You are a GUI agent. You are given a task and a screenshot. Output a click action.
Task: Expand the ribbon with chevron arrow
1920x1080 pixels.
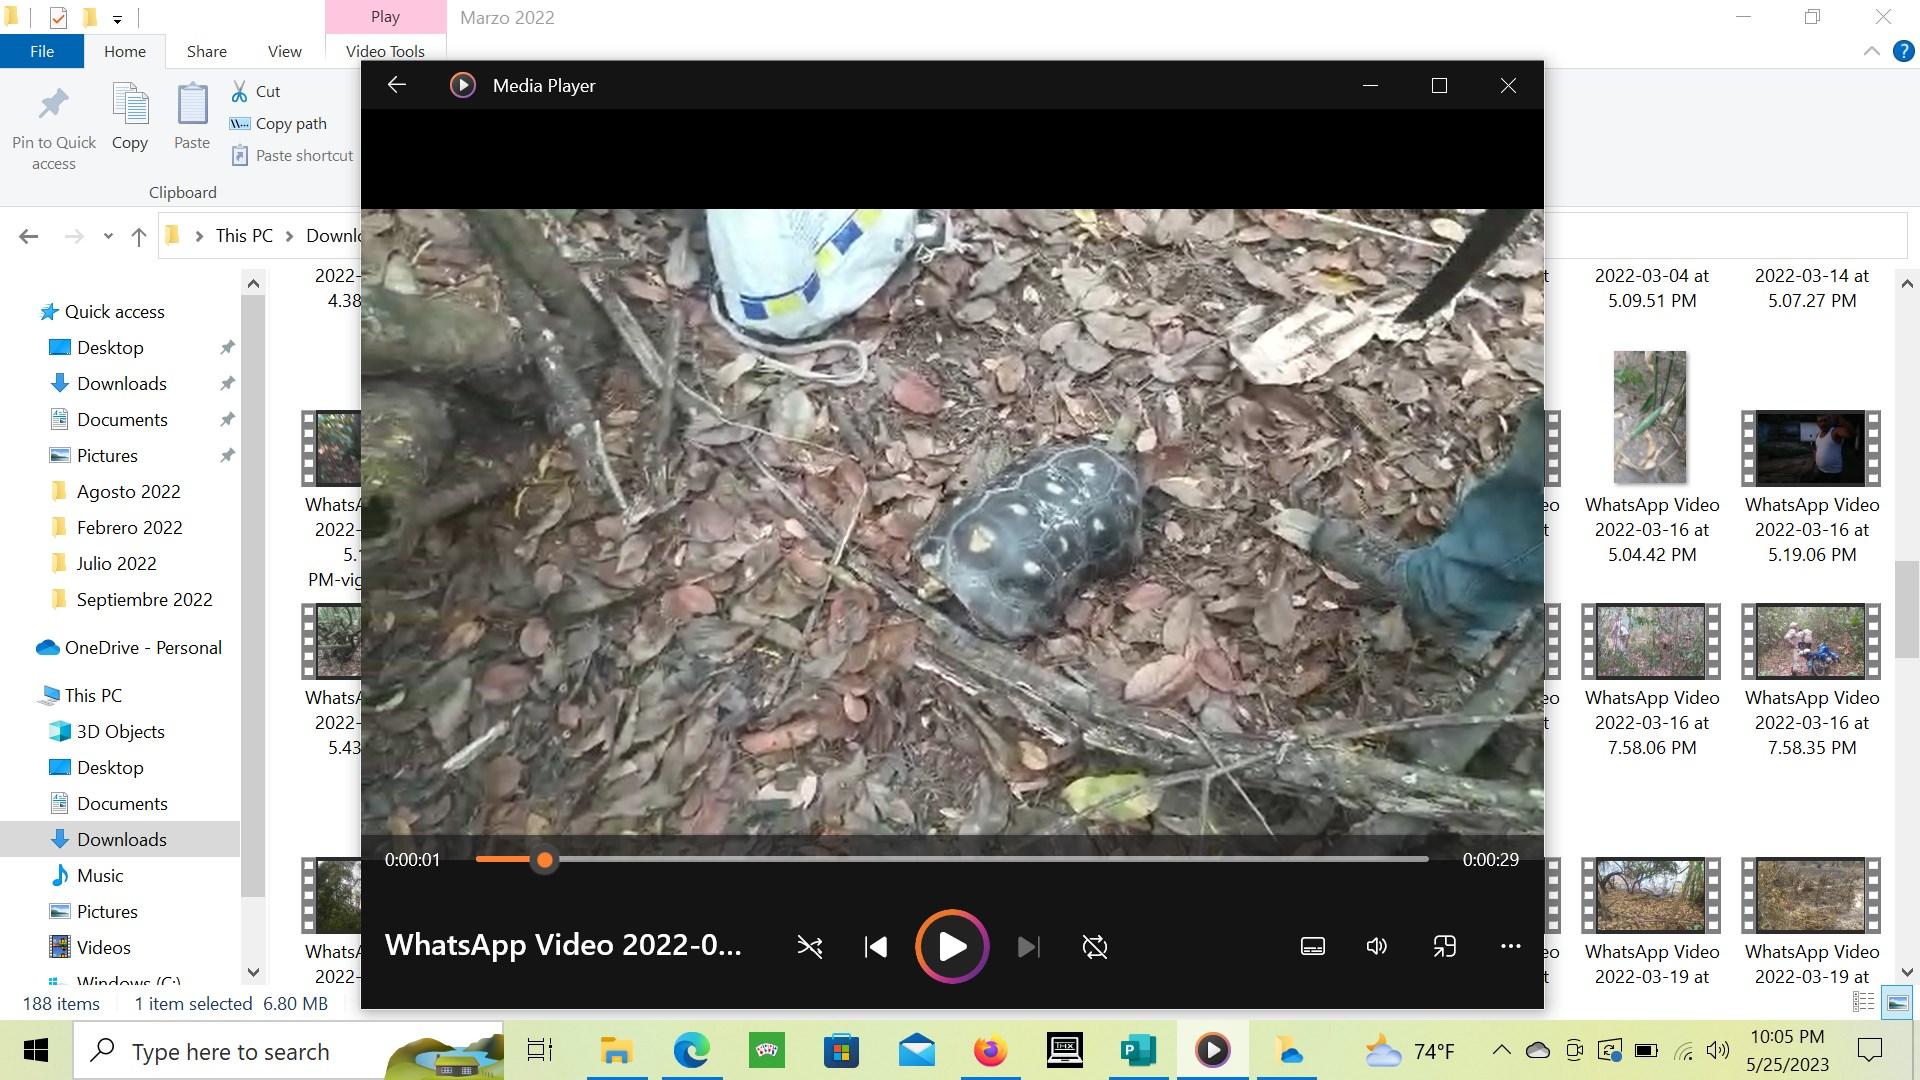pos(1871,51)
